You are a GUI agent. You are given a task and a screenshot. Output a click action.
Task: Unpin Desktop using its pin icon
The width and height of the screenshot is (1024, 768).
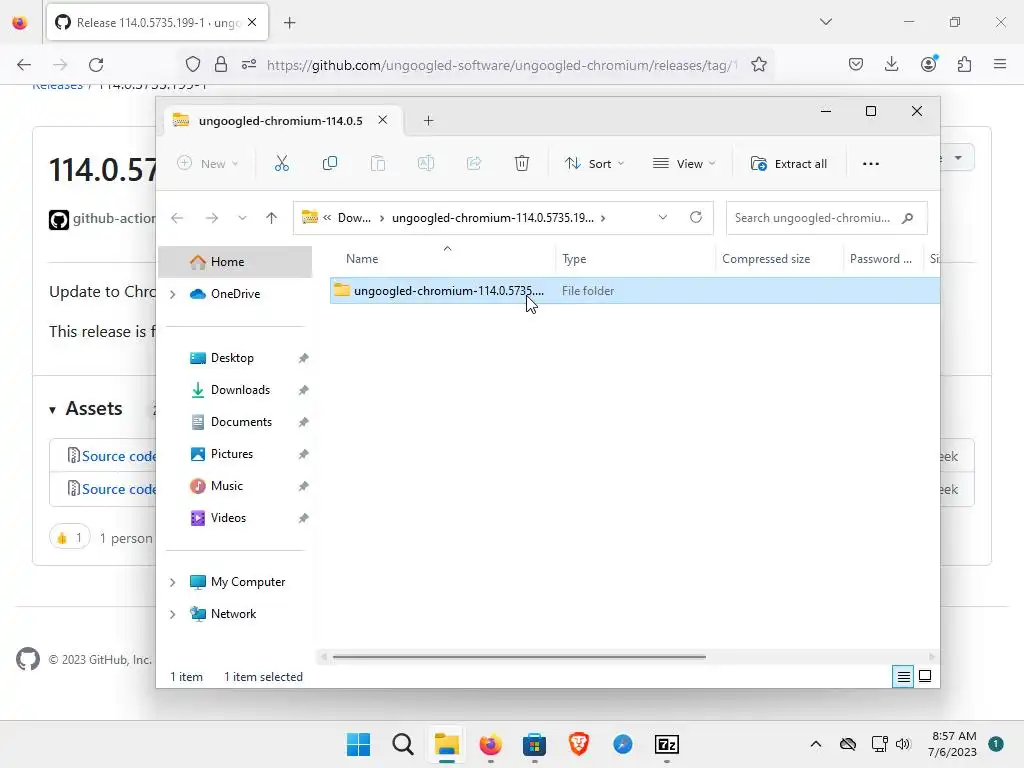303,358
